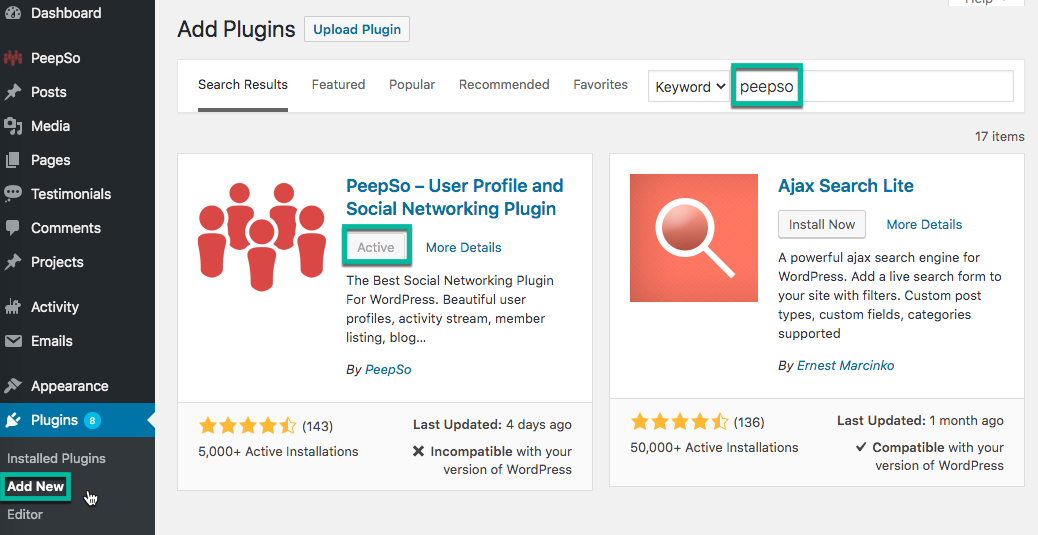The width and height of the screenshot is (1038, 535).
Task: Click the Appearance paintbrush icon
Action: (13, 385)
